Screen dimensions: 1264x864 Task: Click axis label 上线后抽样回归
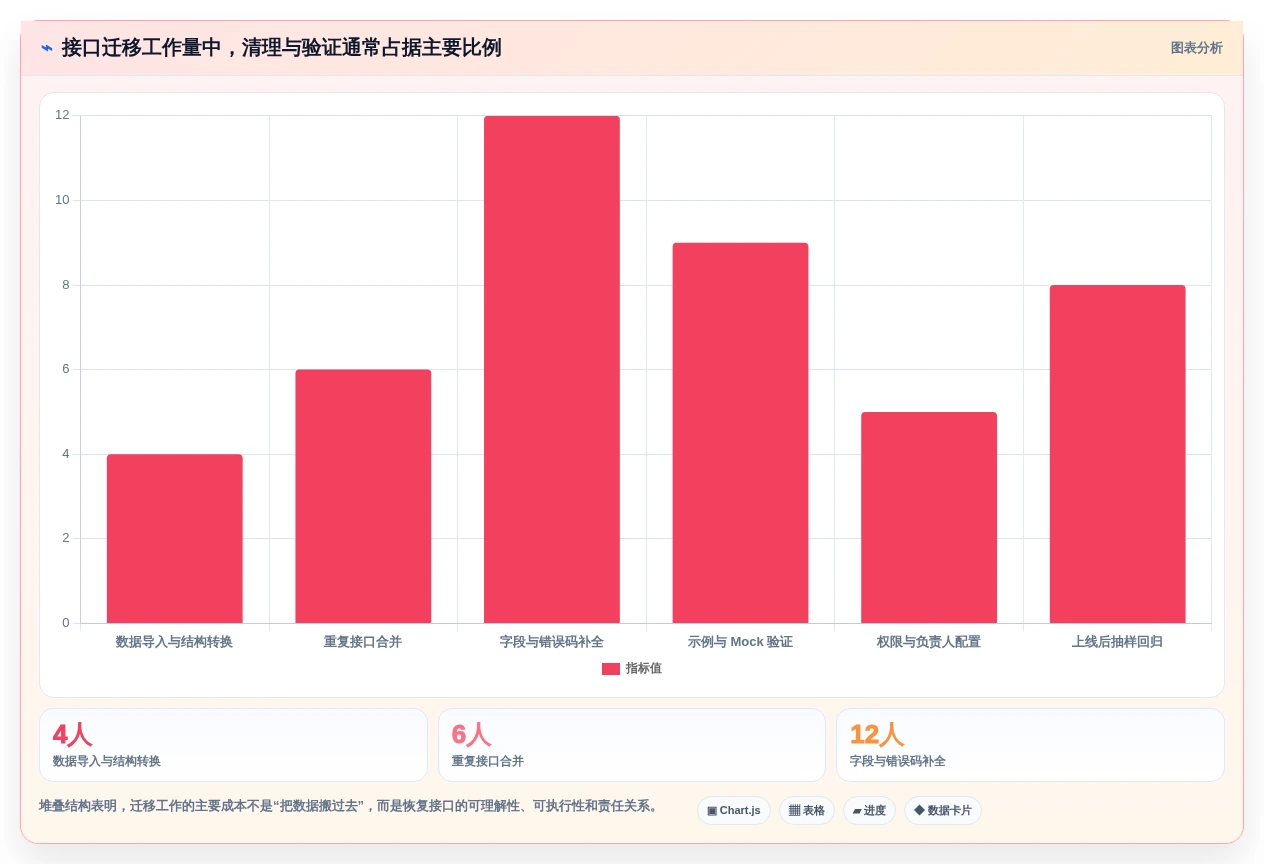(x=1118, y=642)
